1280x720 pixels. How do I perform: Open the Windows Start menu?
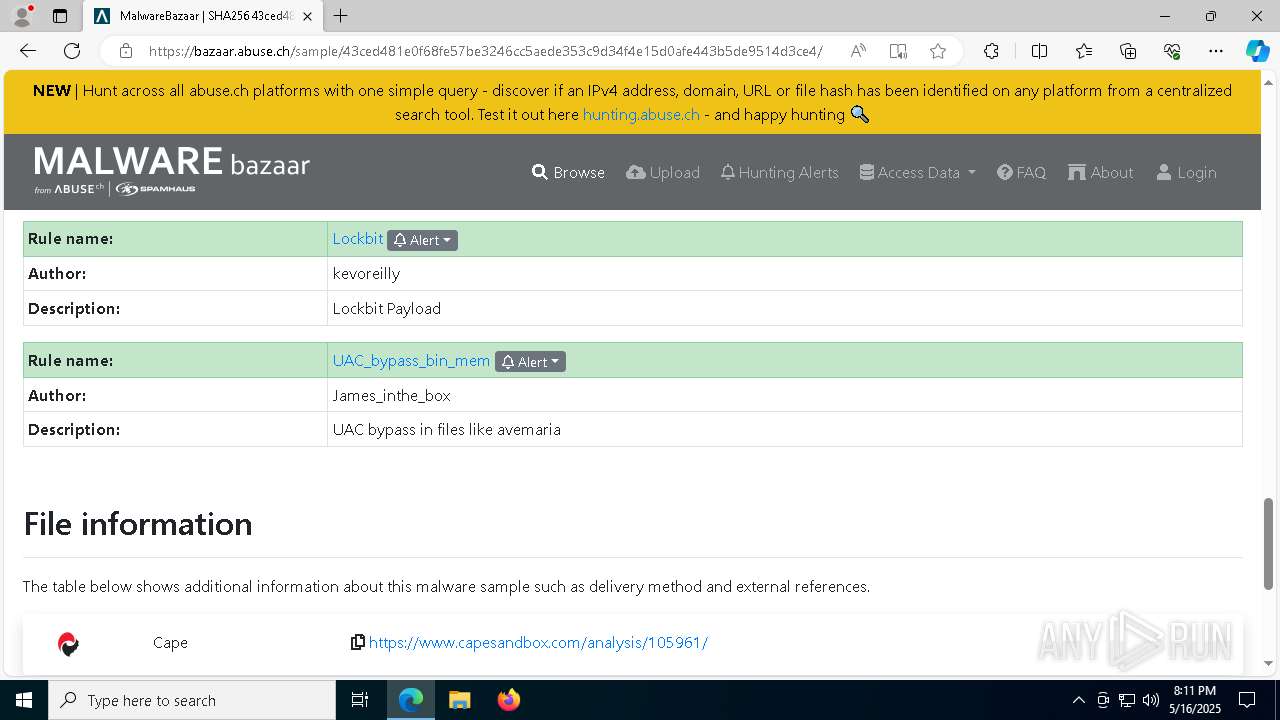23,700
